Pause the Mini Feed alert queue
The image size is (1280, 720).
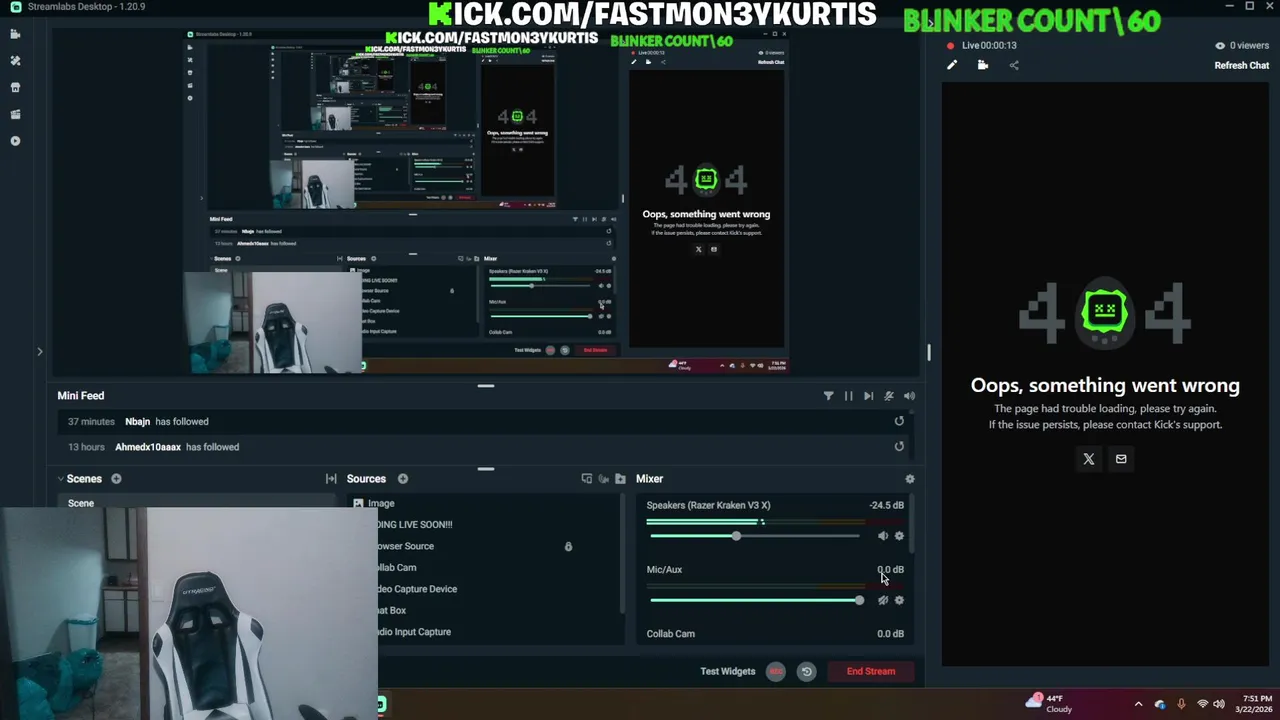click(x=848, y=396)
